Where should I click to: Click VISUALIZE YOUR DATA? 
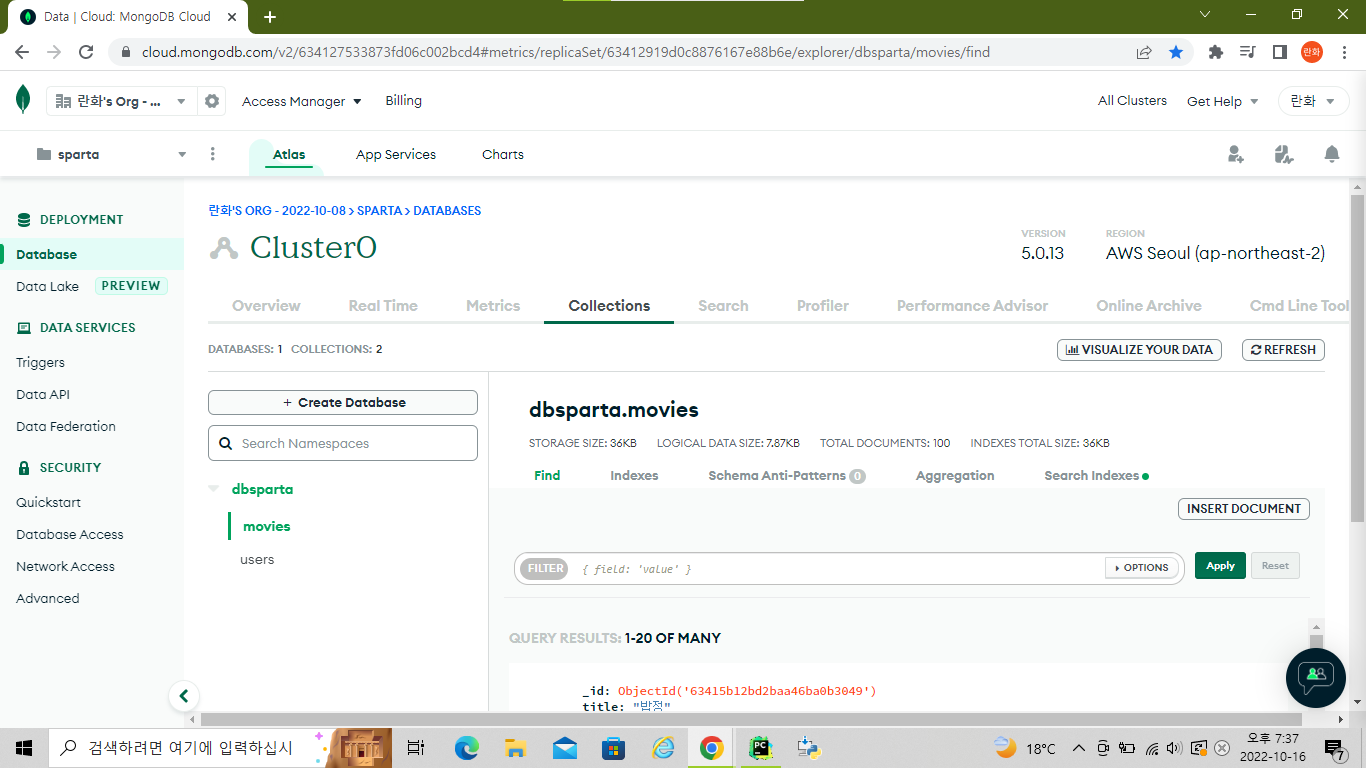click(1139, 350)
